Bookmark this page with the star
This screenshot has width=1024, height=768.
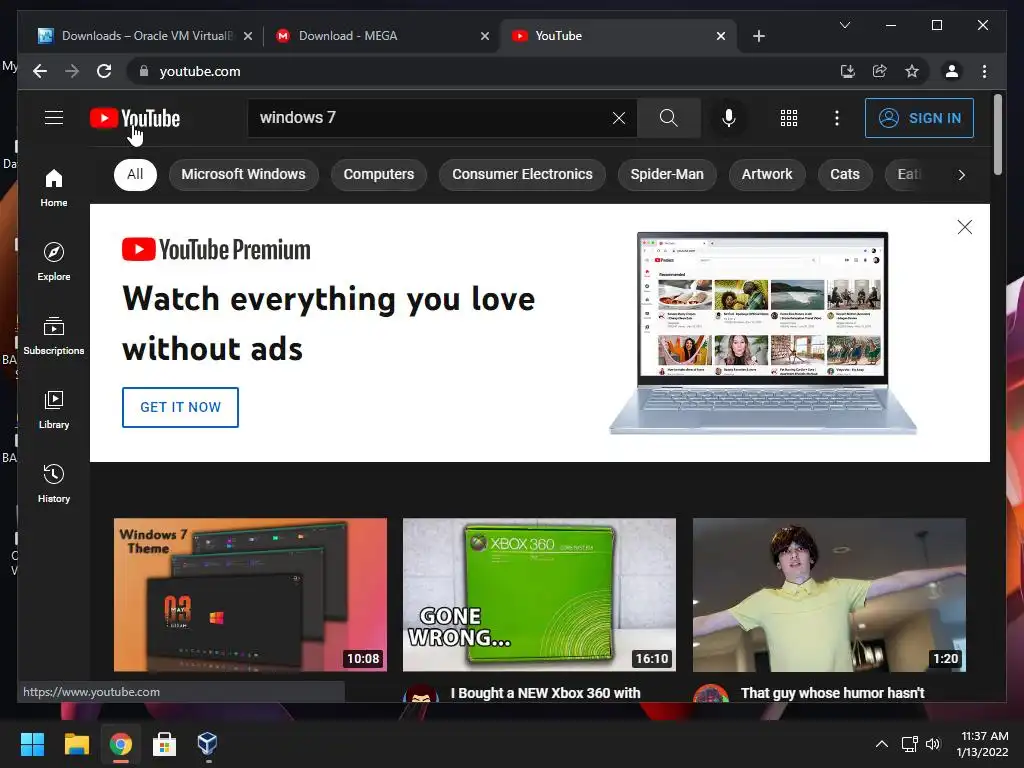(912, 71)
